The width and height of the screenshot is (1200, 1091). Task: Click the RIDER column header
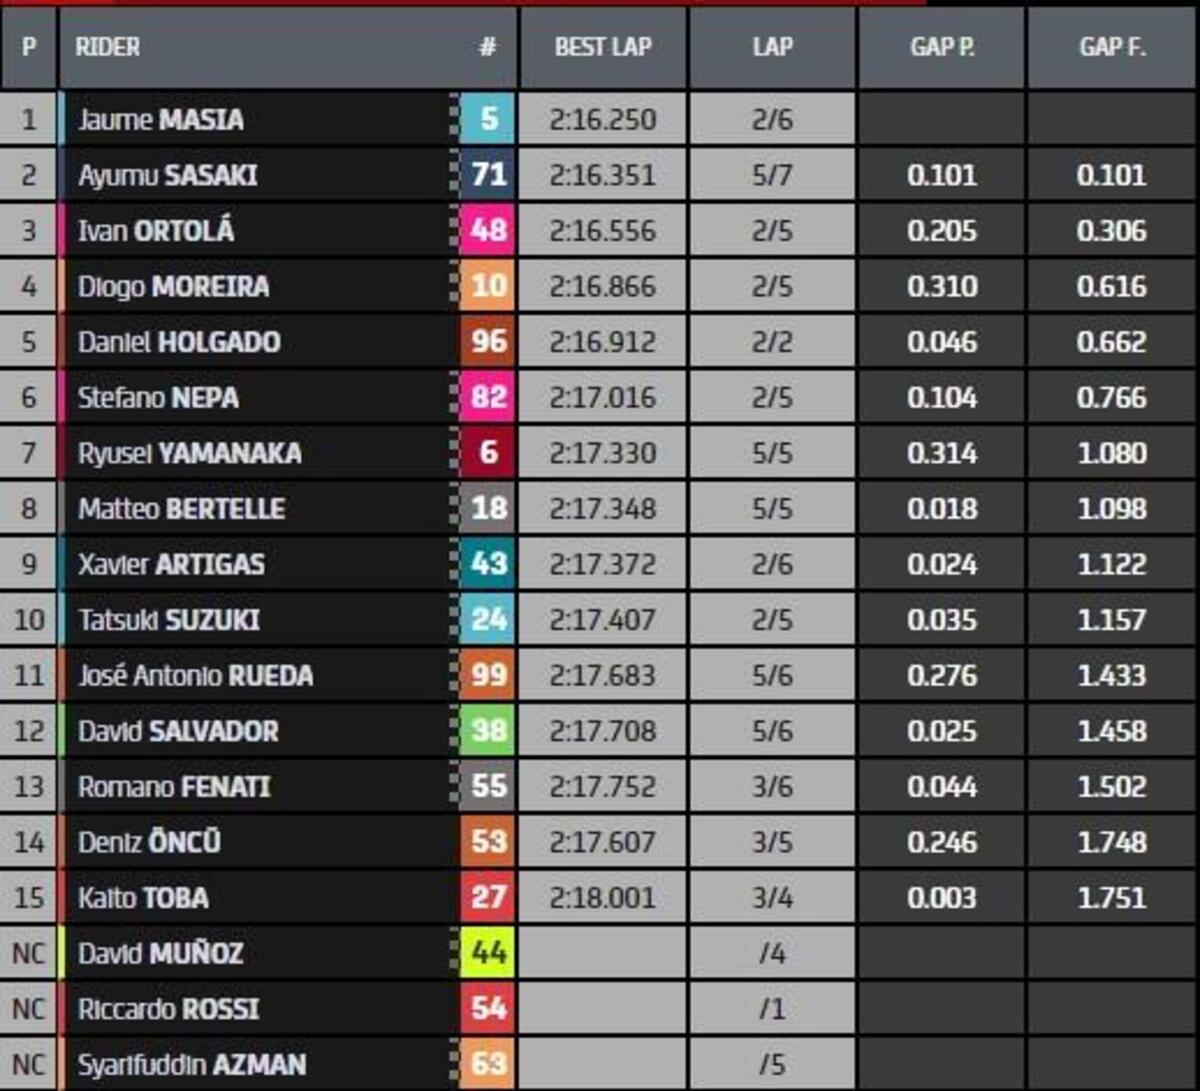(107, 47)
